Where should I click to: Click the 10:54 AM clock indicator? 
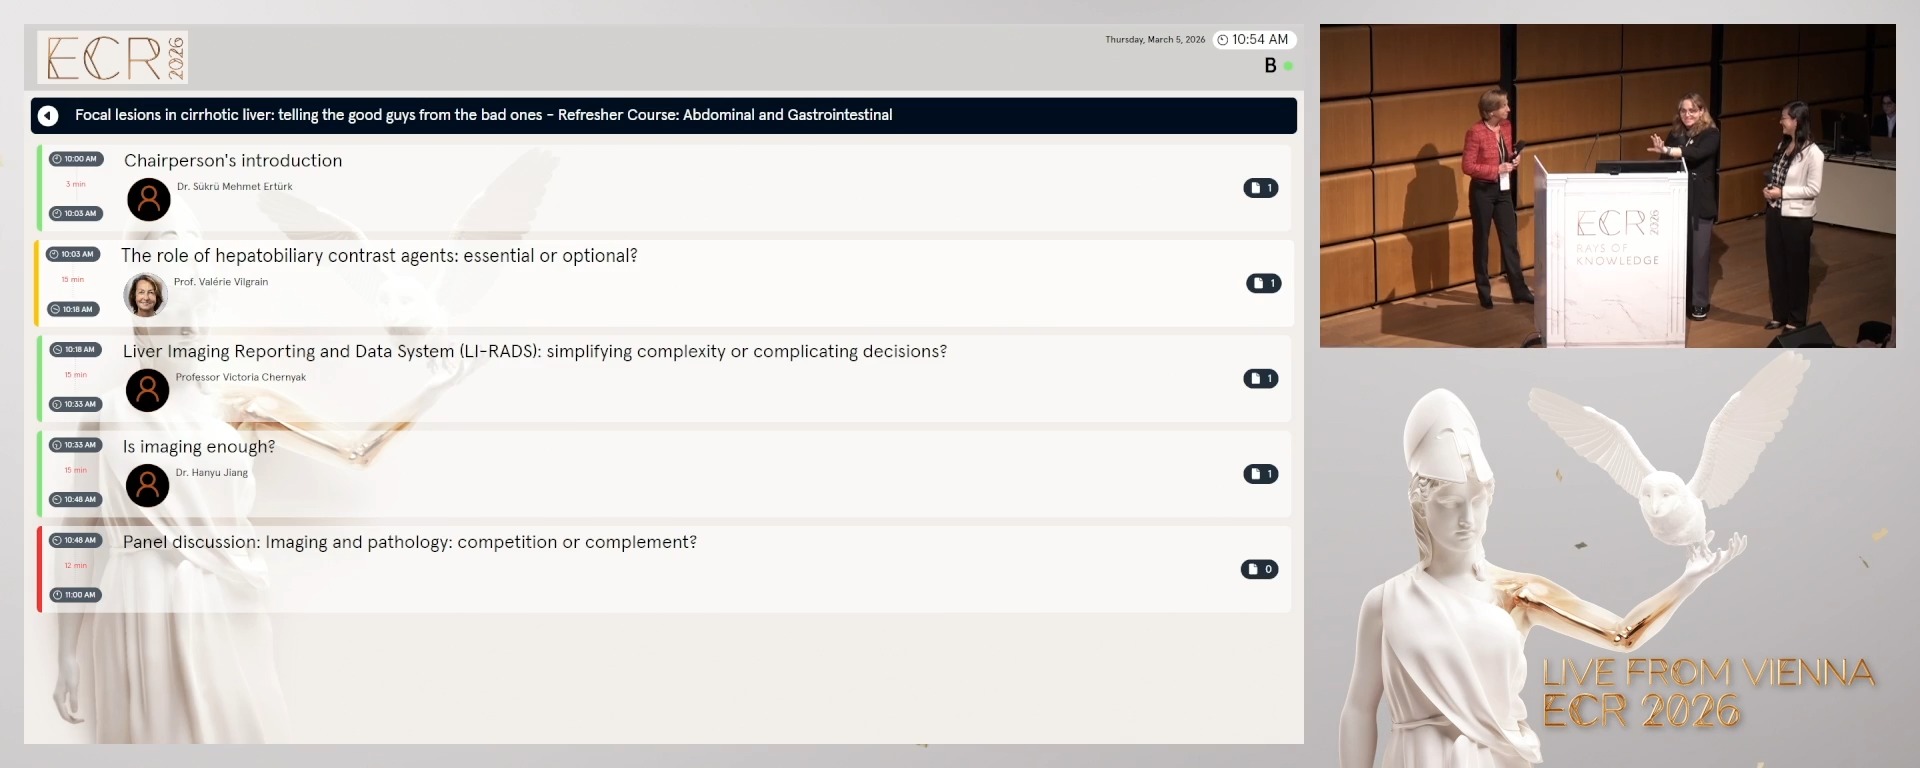(x=1253, y=40)
